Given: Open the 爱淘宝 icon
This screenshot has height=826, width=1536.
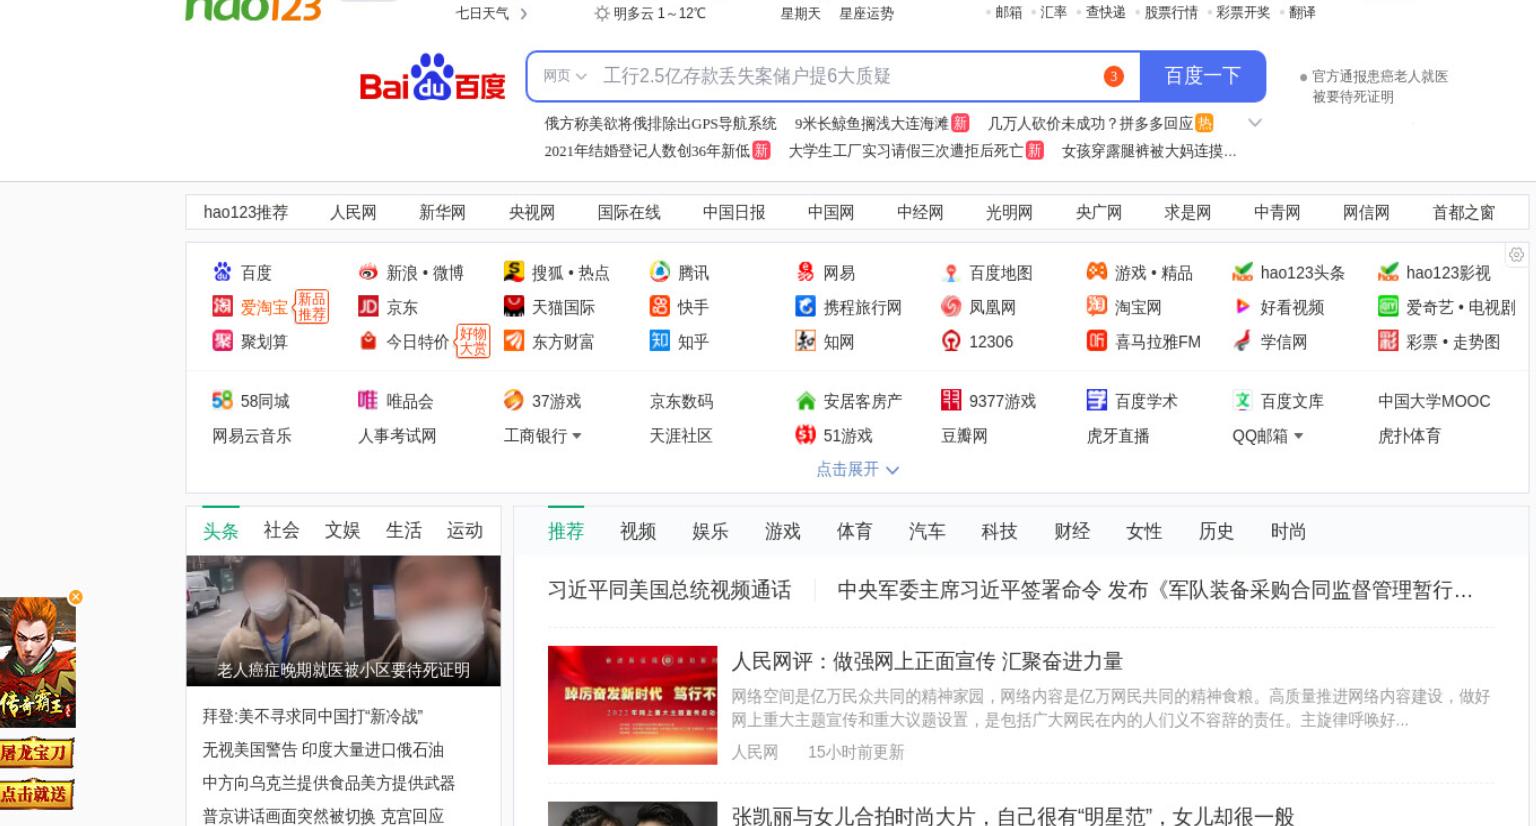Looking at the screenshot, I should pyautogui.click(x=222, y=306).
